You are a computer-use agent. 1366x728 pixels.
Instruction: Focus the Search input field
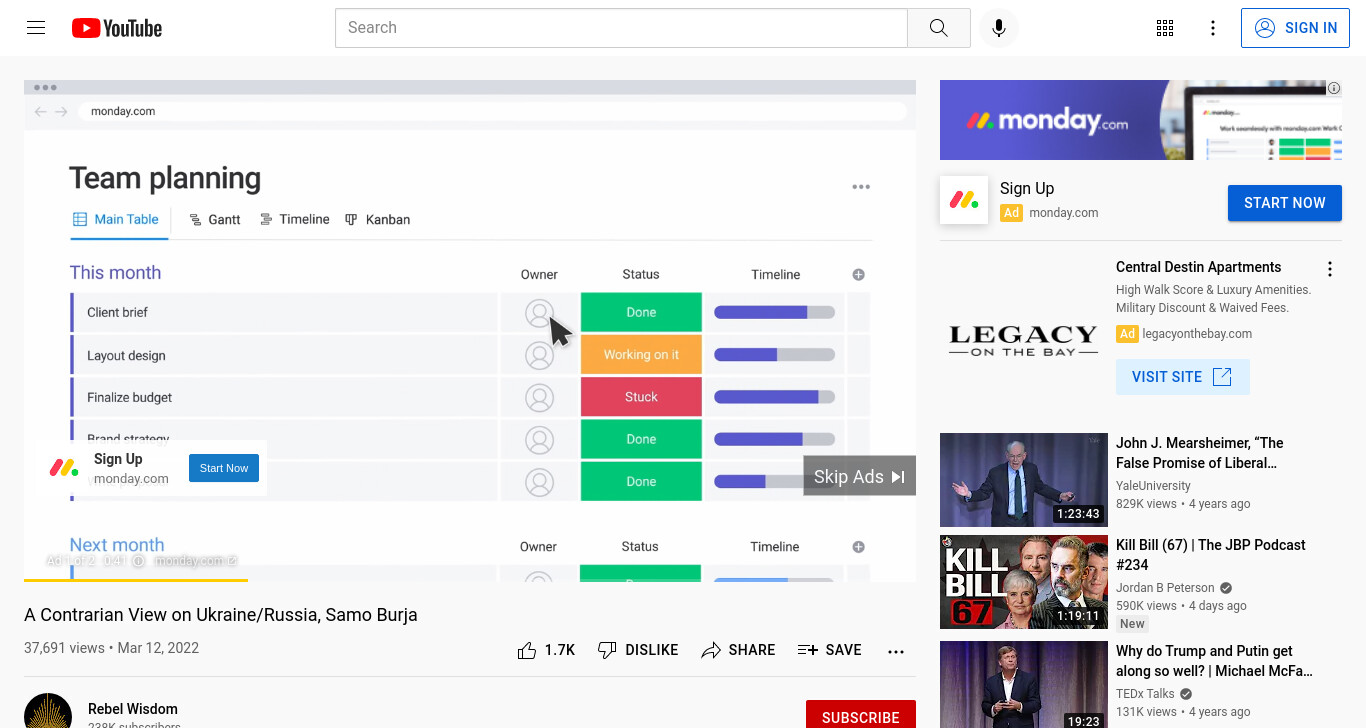pyautogui.click(x=621, y=28)
